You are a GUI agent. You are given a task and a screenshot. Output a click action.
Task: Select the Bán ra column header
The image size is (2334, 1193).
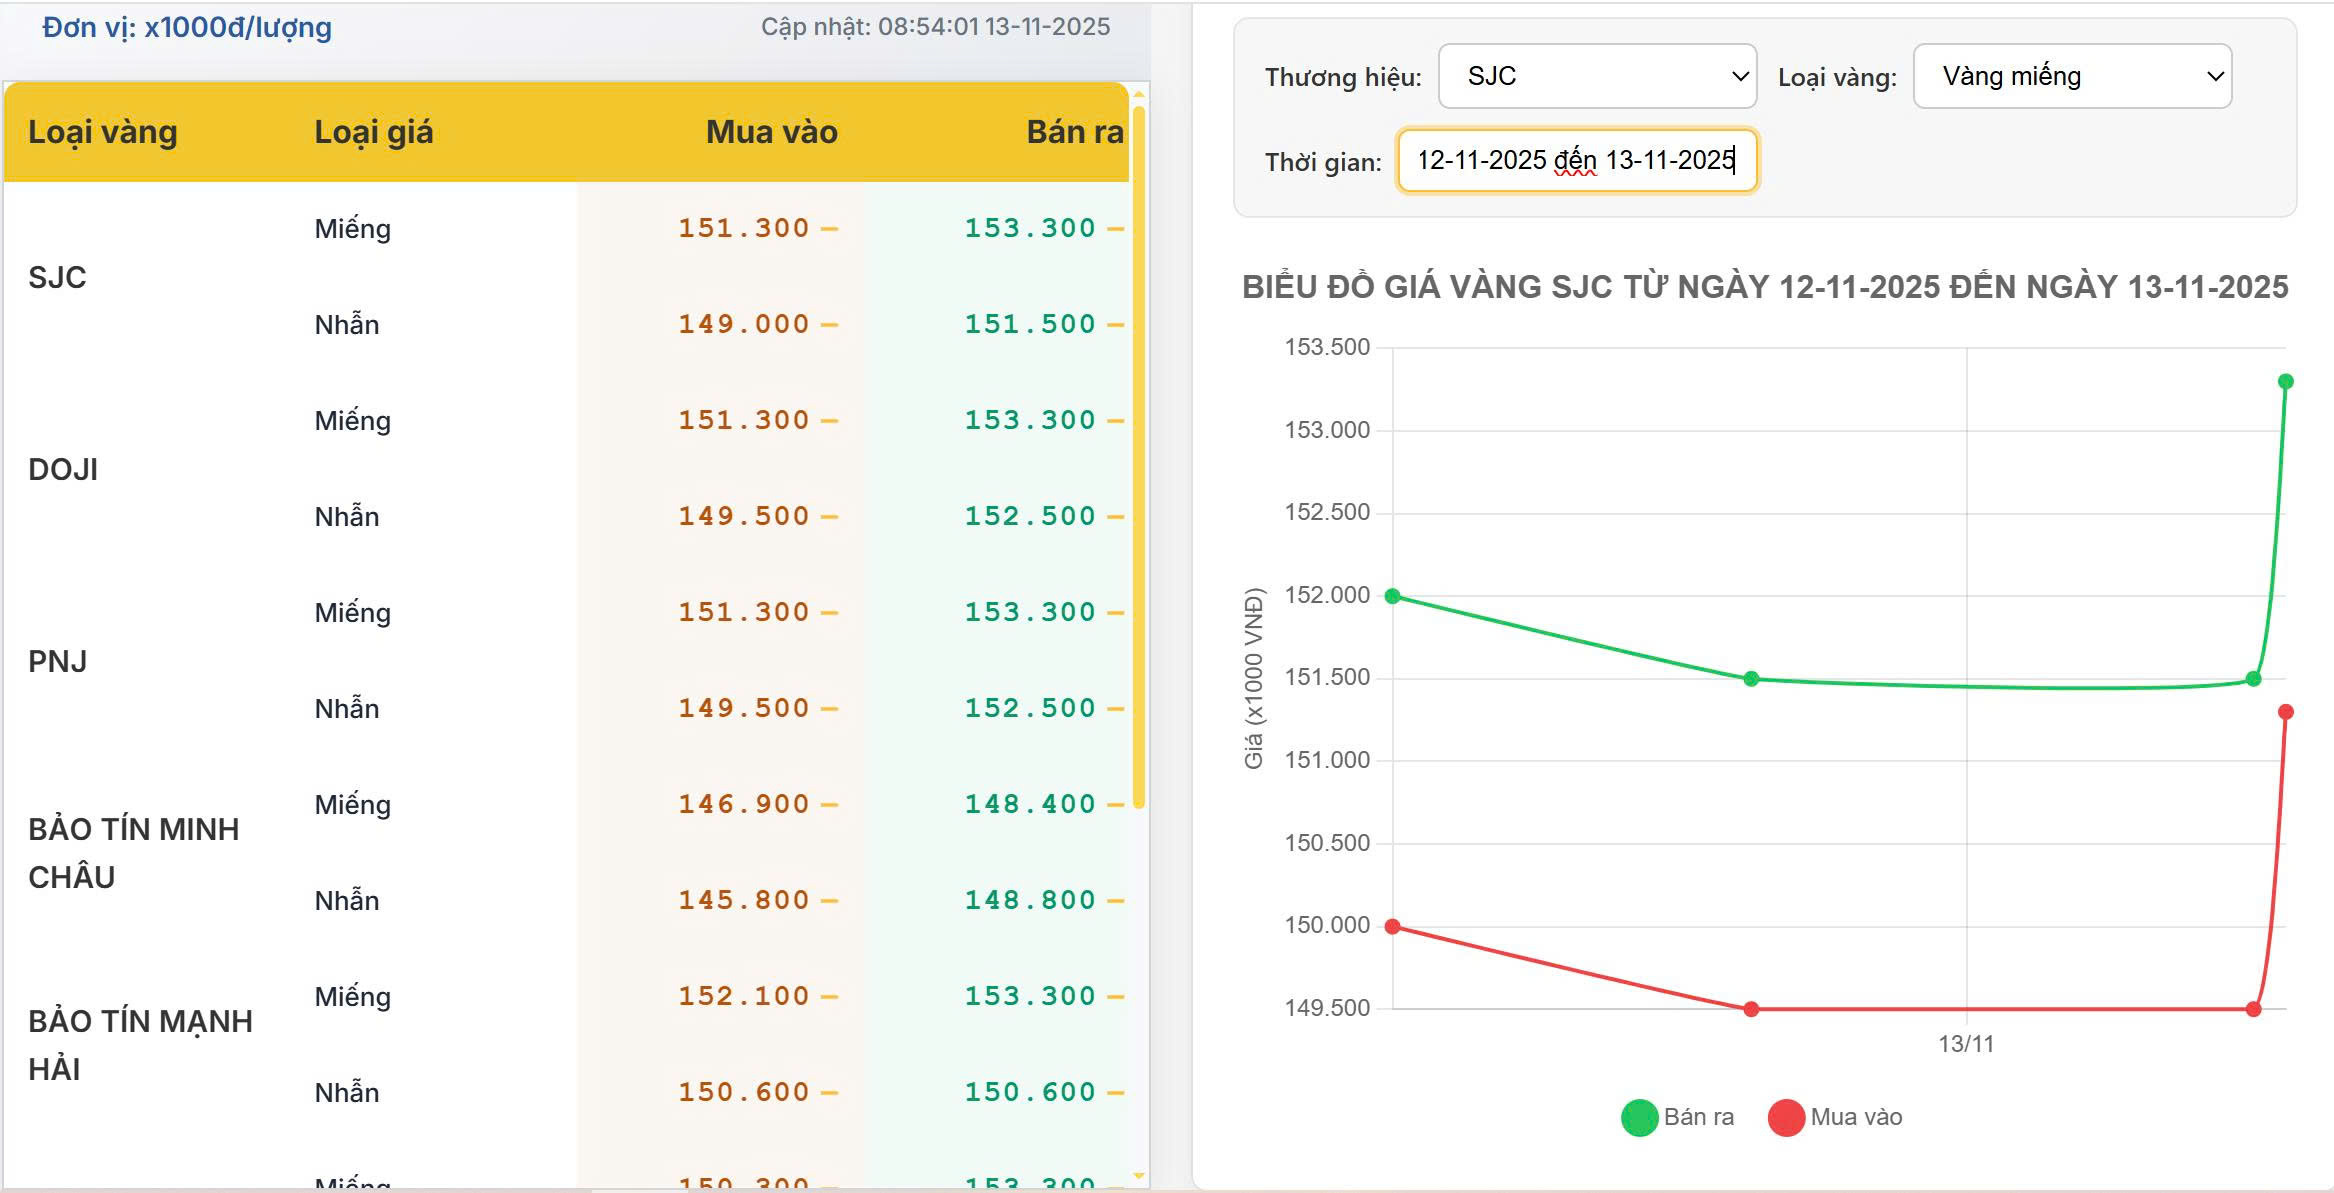click(x=1074, y=131)
